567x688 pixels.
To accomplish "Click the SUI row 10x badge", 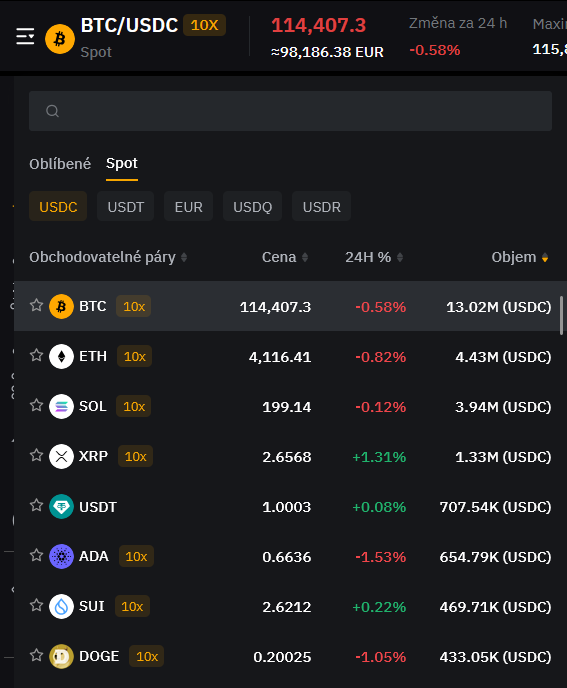I will (x=132, y=606).
